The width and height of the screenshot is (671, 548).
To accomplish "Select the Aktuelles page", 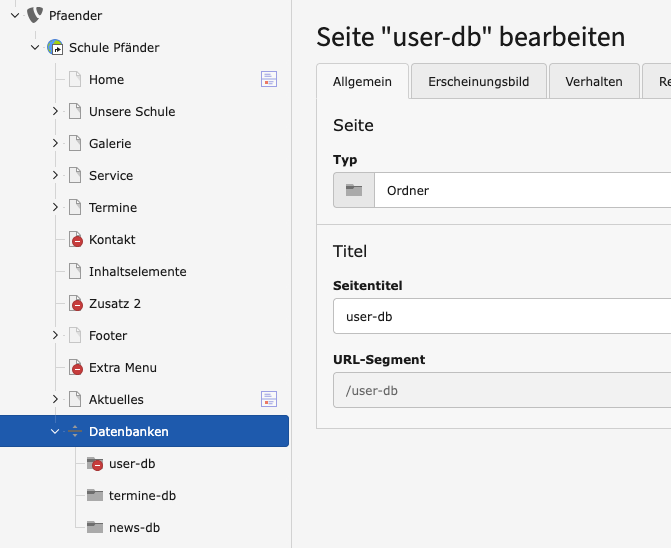I will pyautogui.click(x=116, y=400).
